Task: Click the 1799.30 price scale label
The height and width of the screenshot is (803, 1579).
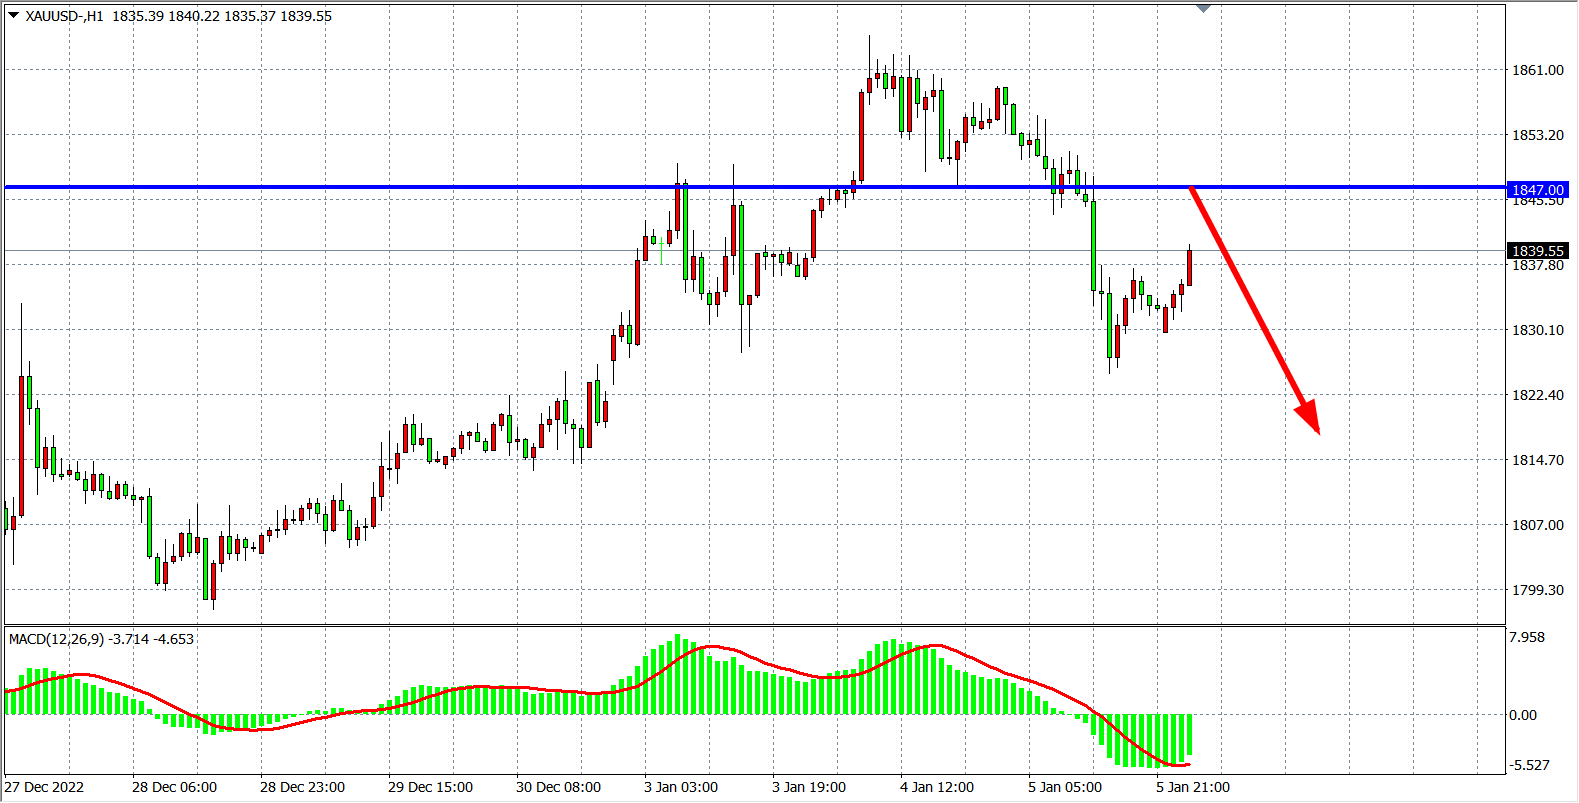Action: (x=1538, y=590)
